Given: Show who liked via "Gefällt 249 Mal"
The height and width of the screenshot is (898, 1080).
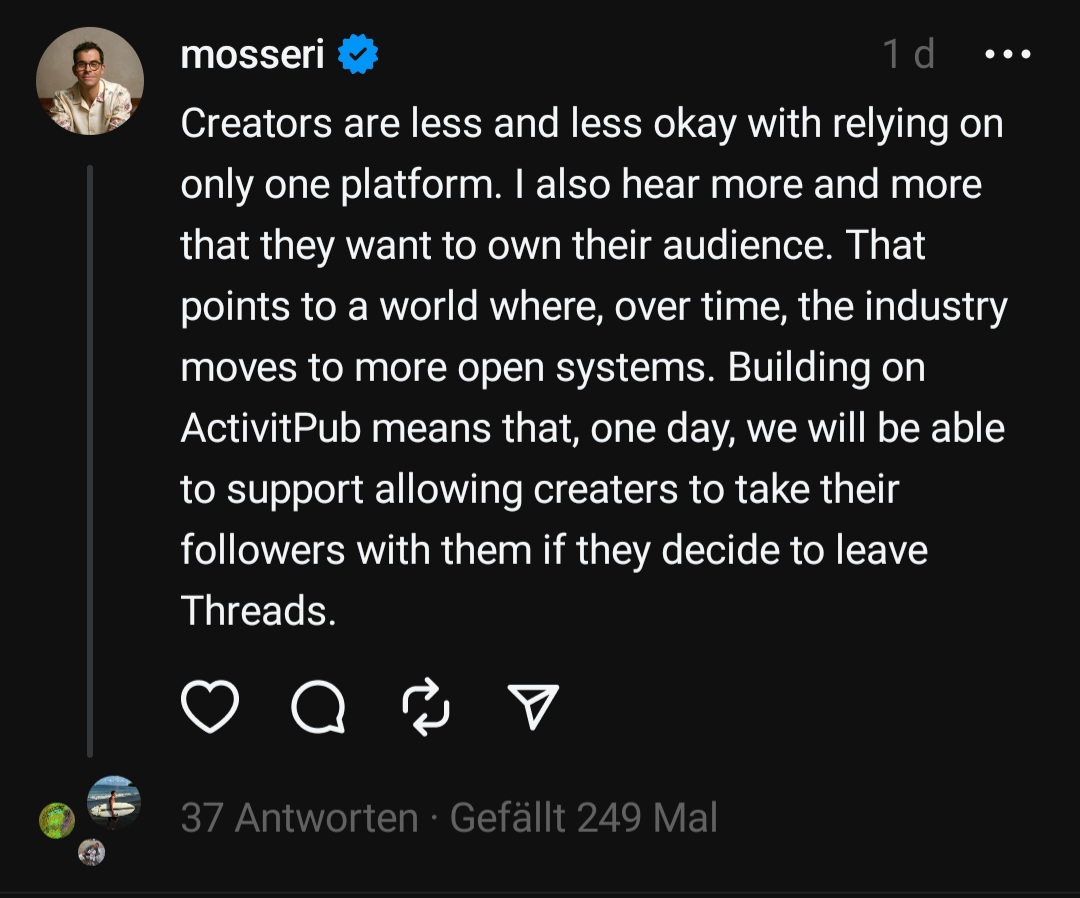Looking at the screenshot, I should click(584, 818).
